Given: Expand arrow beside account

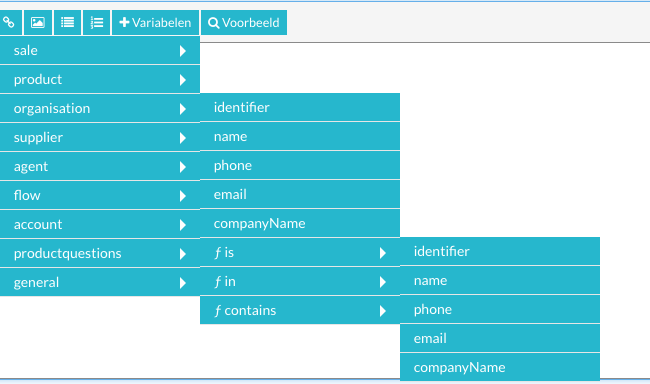Looking at the screenshot, I should (x=182, y=225).
